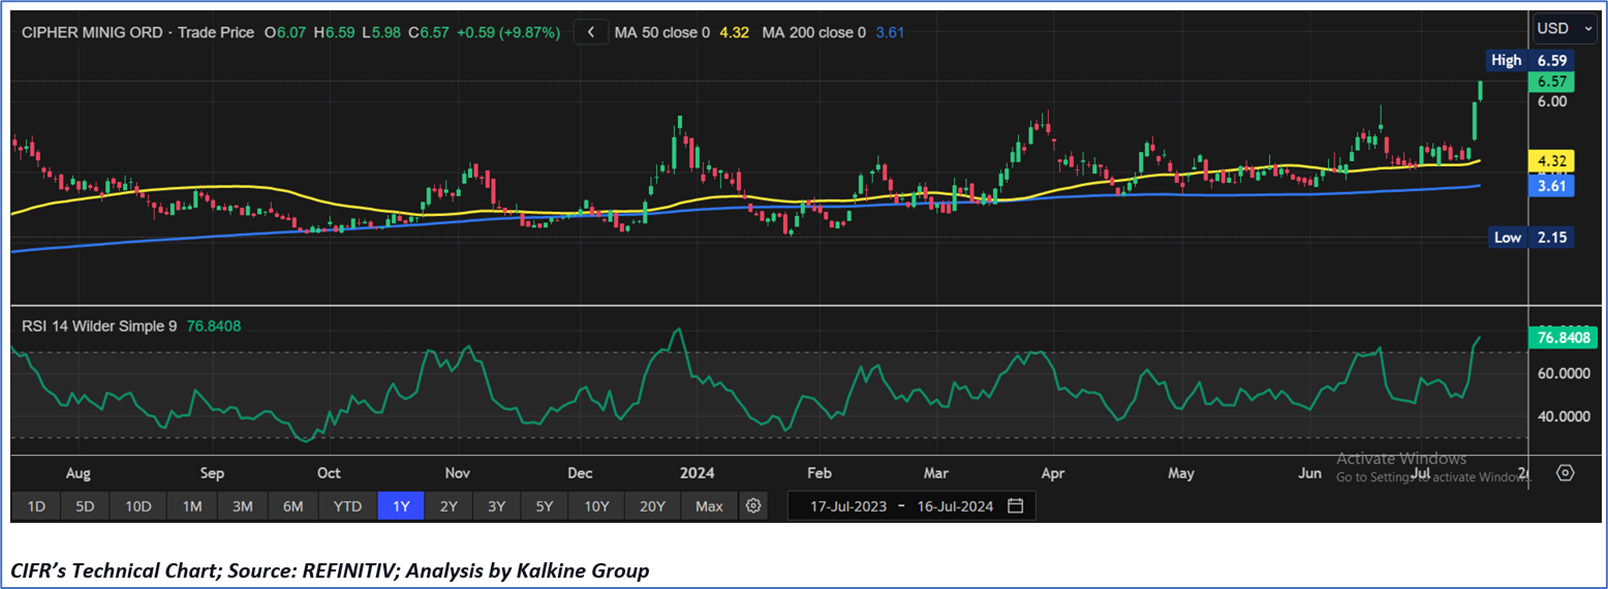Open the calendar date picker icon
The image size is (1608, 589).
click(x=1015, y=506)
